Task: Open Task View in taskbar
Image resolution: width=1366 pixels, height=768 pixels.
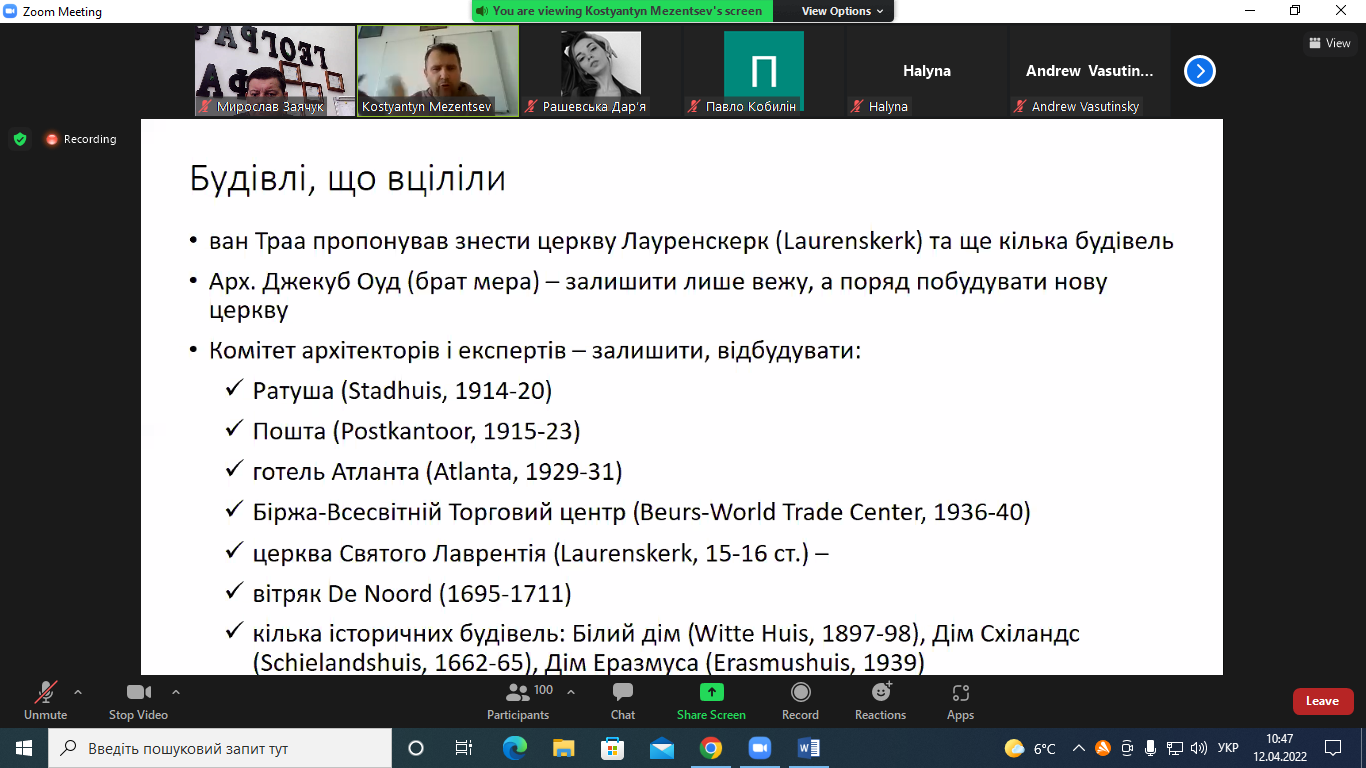Action: (x=464, y=748)
